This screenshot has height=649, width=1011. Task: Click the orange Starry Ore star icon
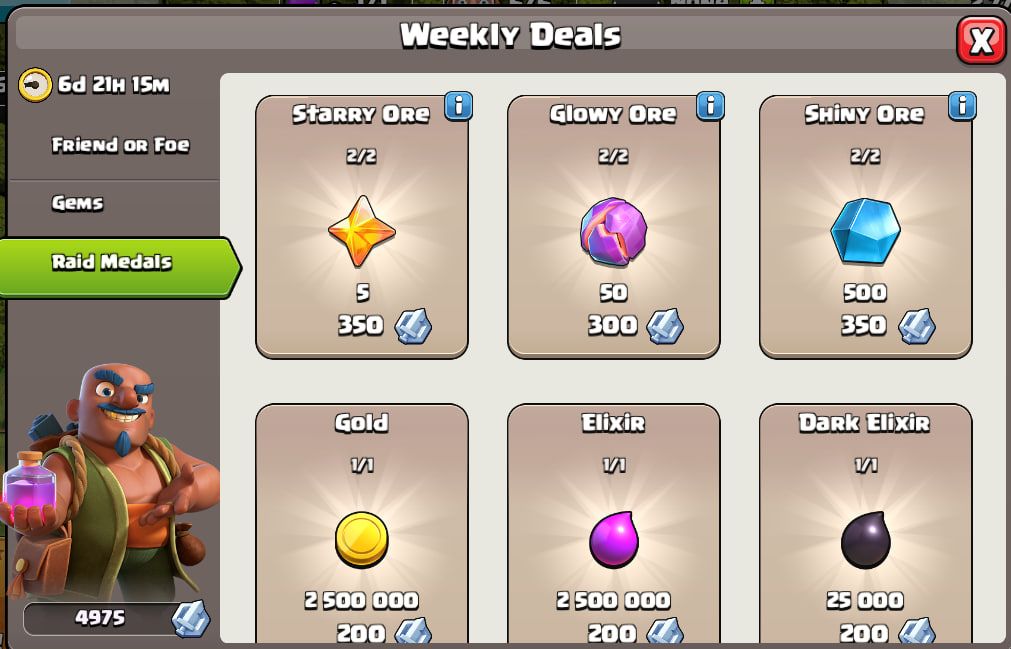click(x=362, y=231)
